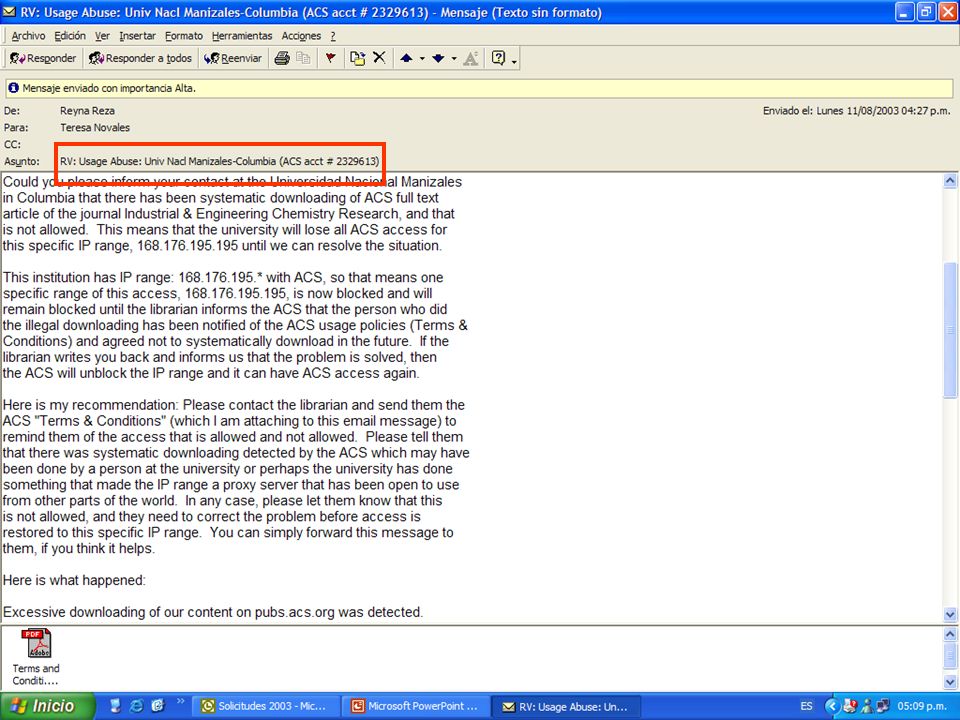The image size is (960, 720).
Task: Open the Herramientas menu
Action: pos(242,36)
